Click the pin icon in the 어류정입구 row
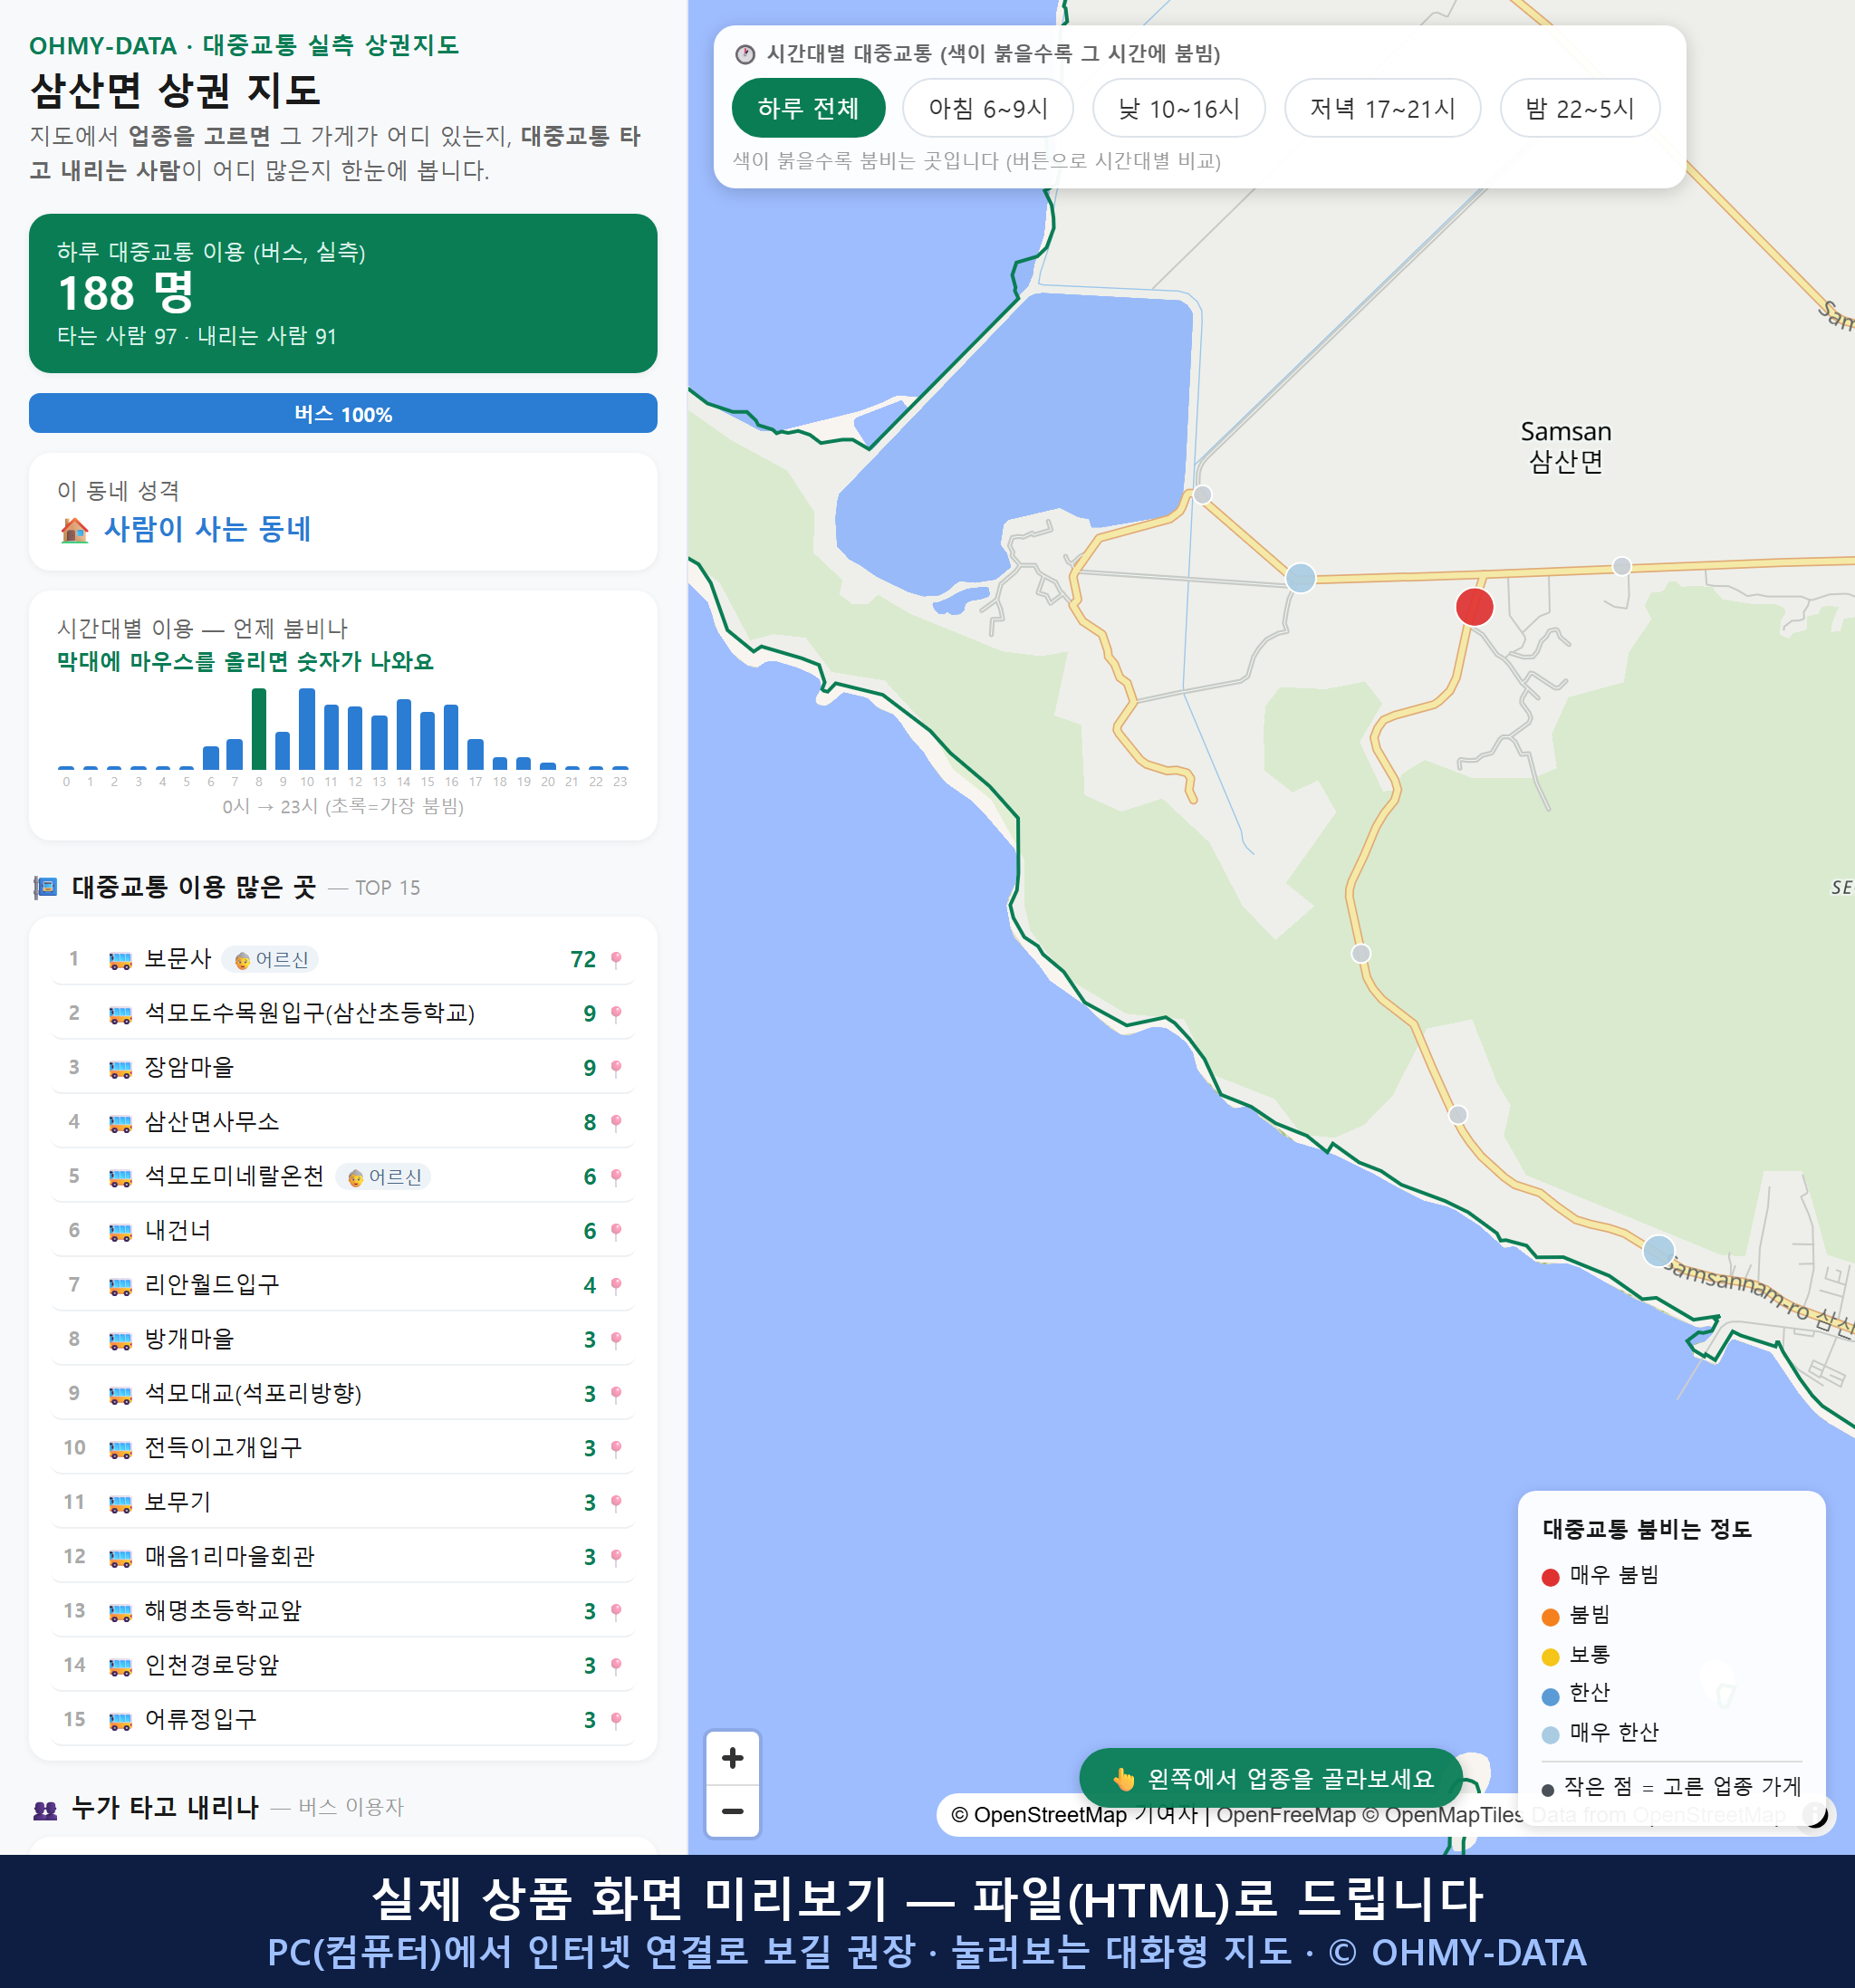 pos(616,1720)
